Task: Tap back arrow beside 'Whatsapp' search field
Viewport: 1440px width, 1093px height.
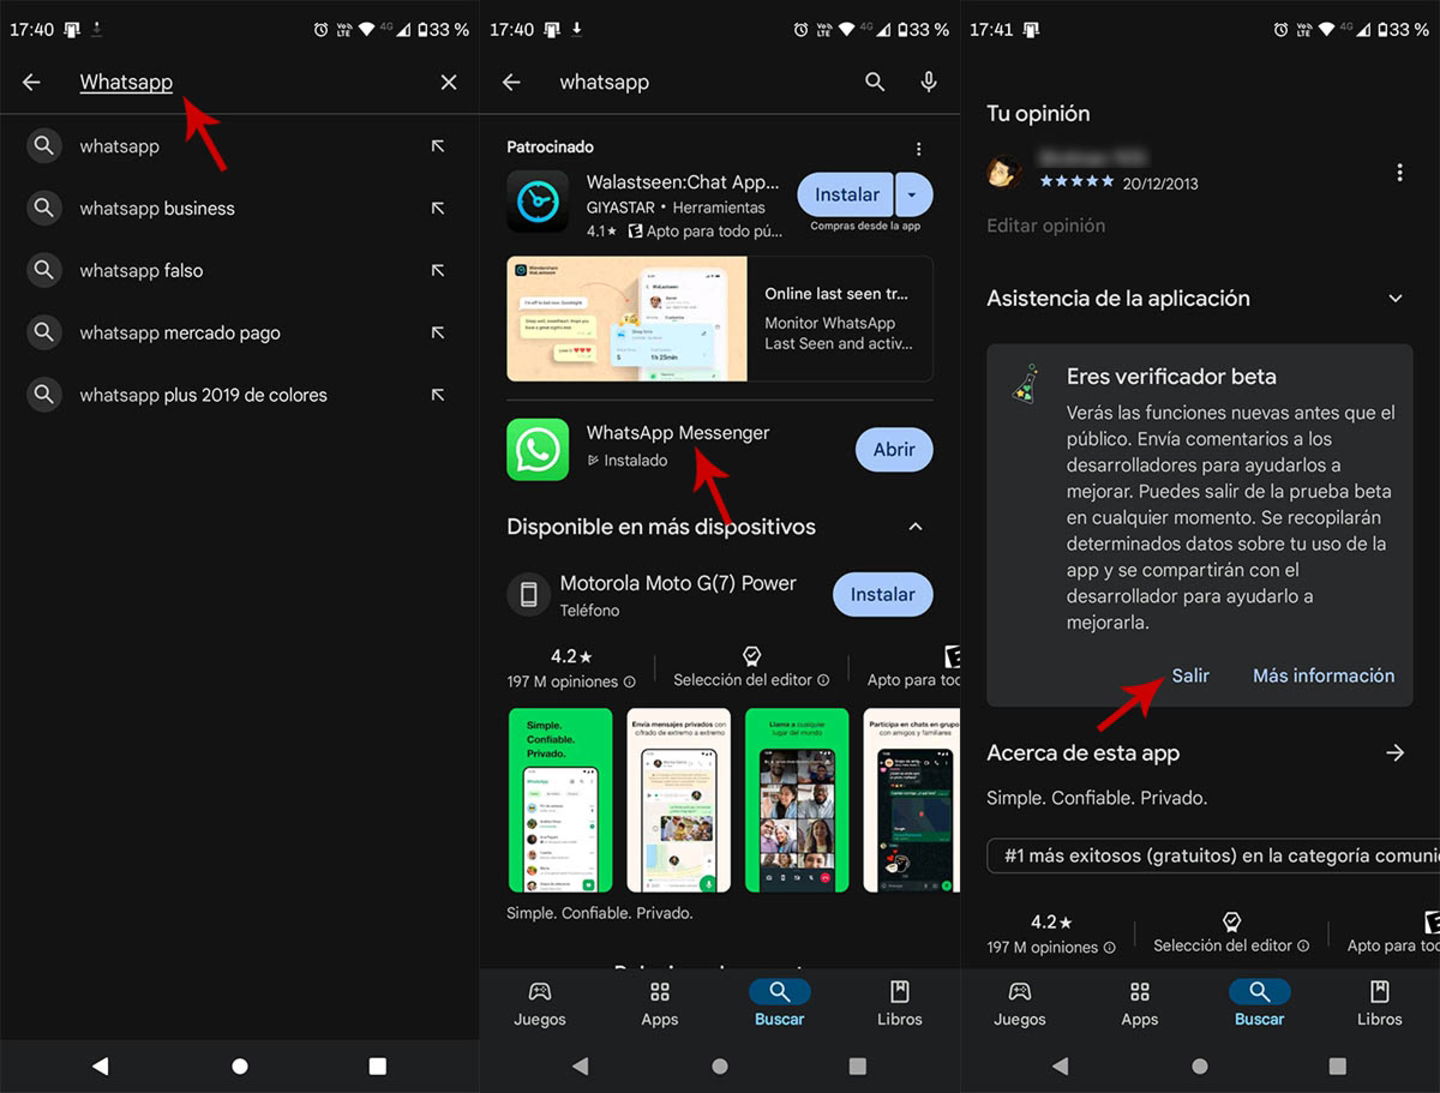Action: point(31,82)
